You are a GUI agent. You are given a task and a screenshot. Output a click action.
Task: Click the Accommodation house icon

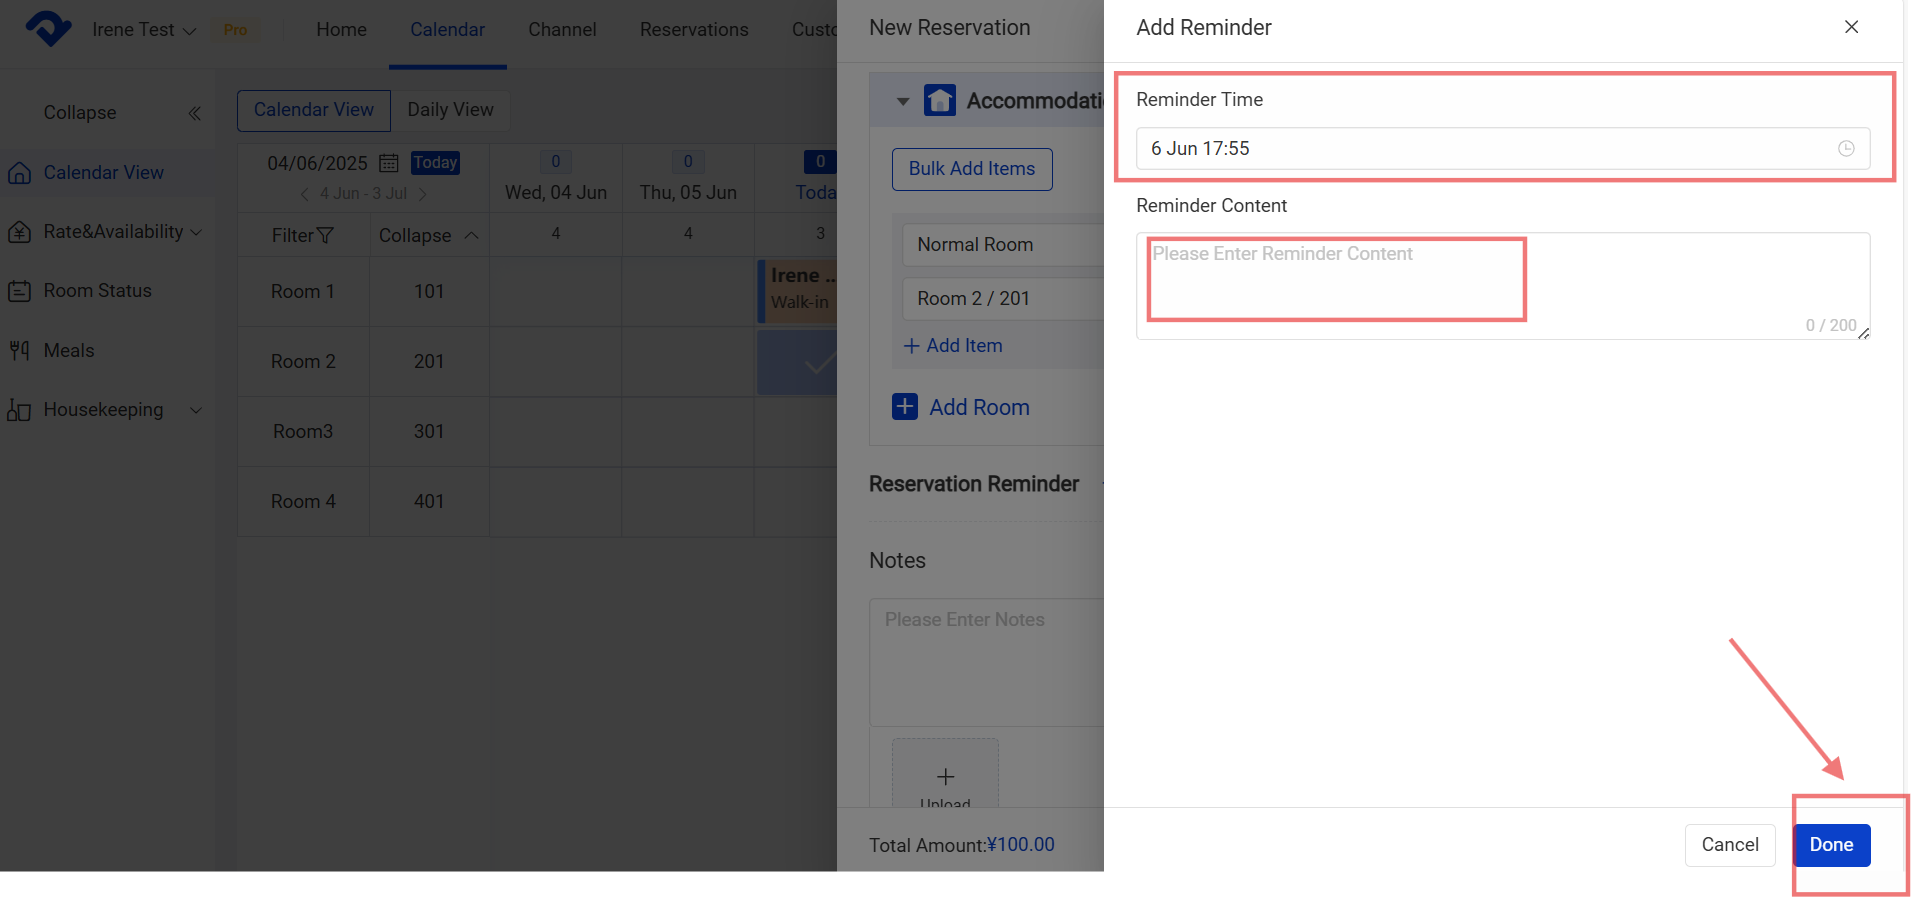tap(939, 100)
